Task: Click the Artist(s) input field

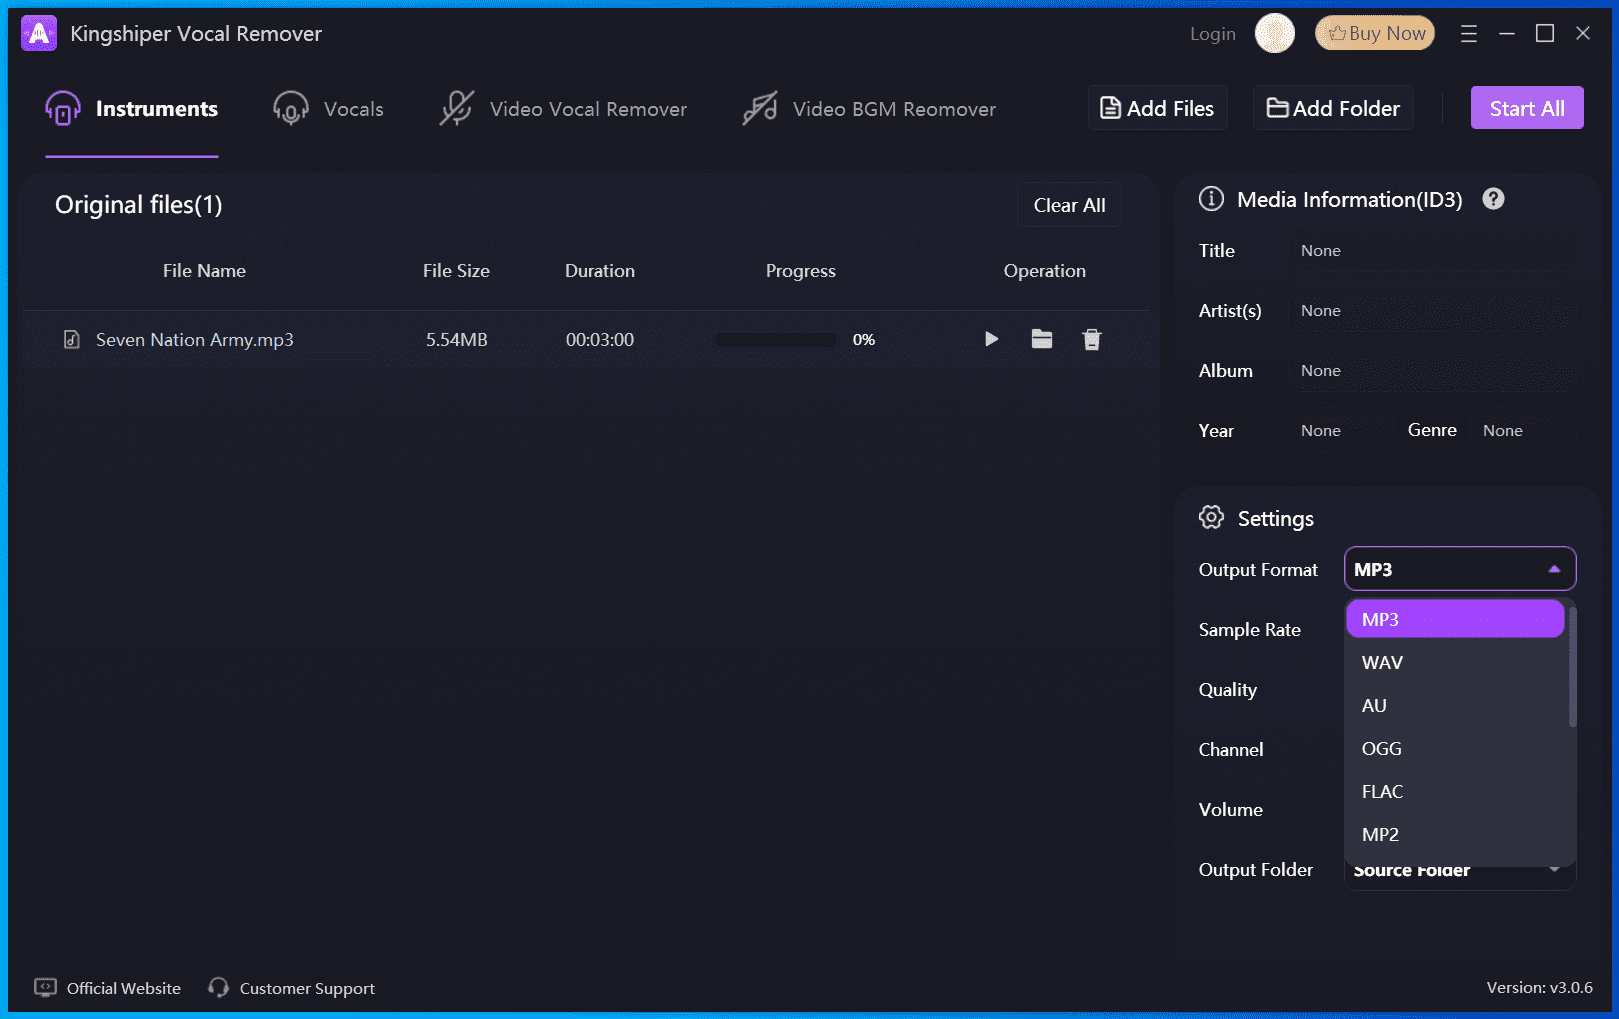Action: pyautogui.click(x=1432, y=311)
